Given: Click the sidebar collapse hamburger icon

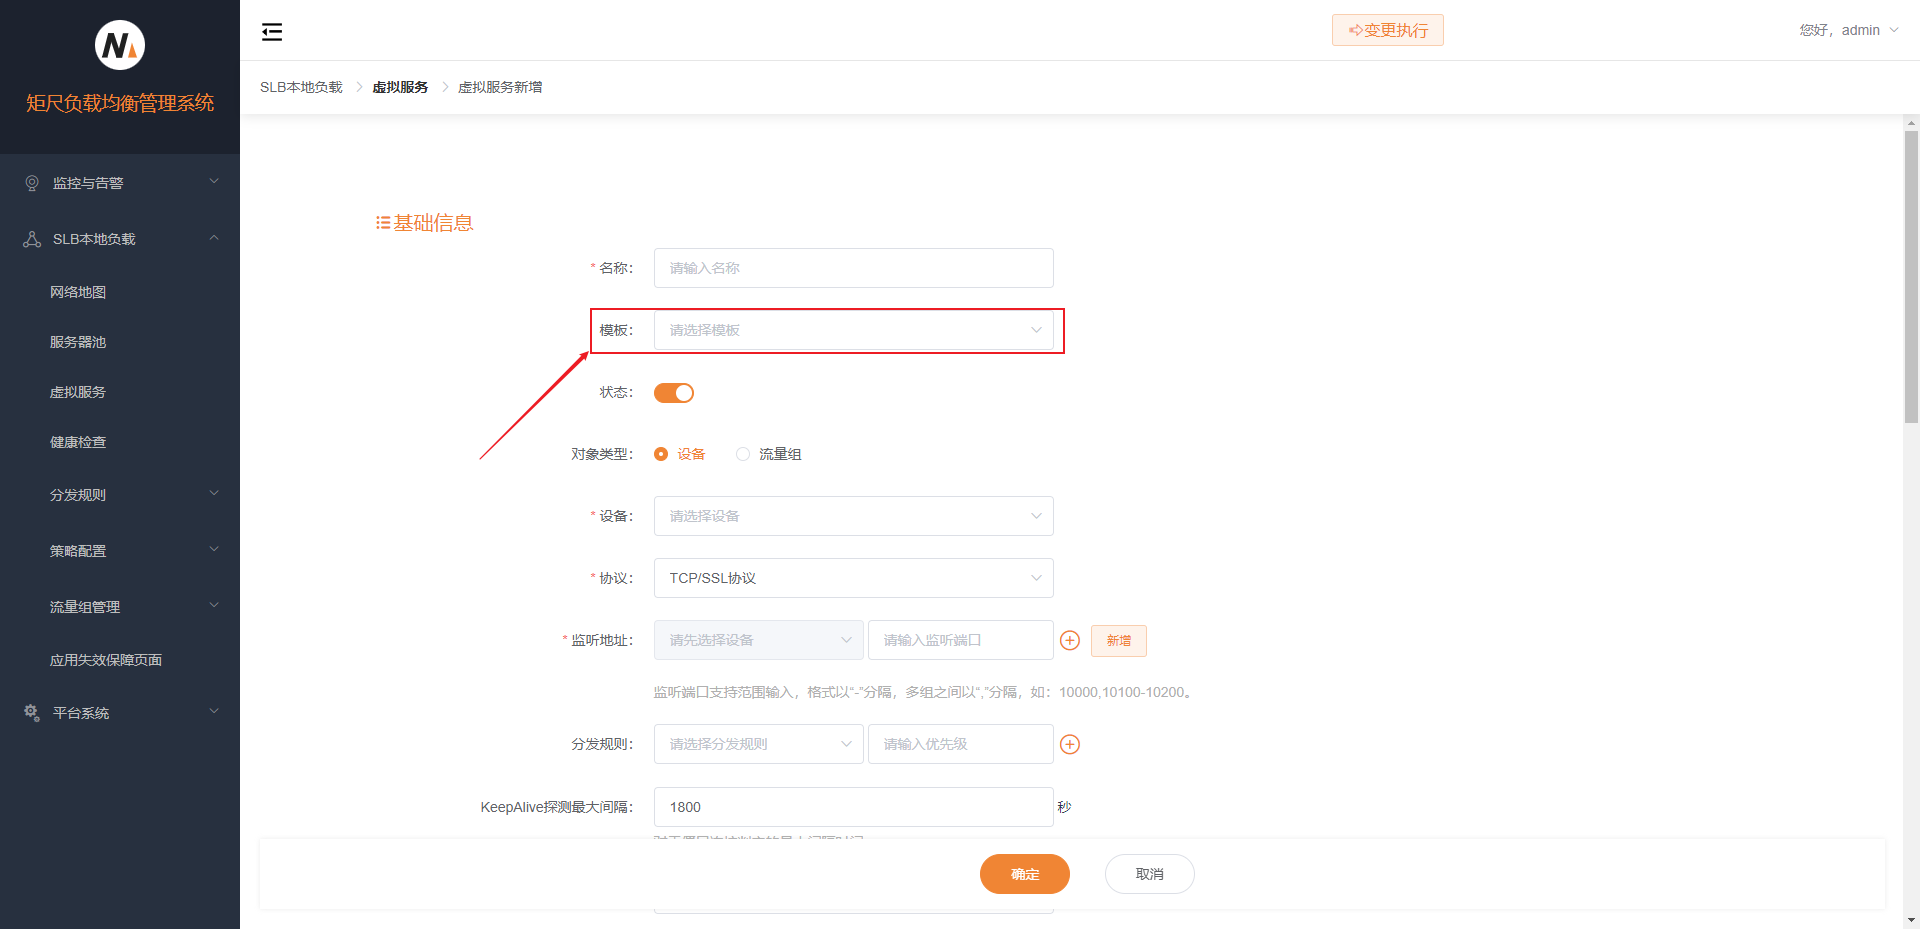Looking at the screenshot, I should [272, 32].
